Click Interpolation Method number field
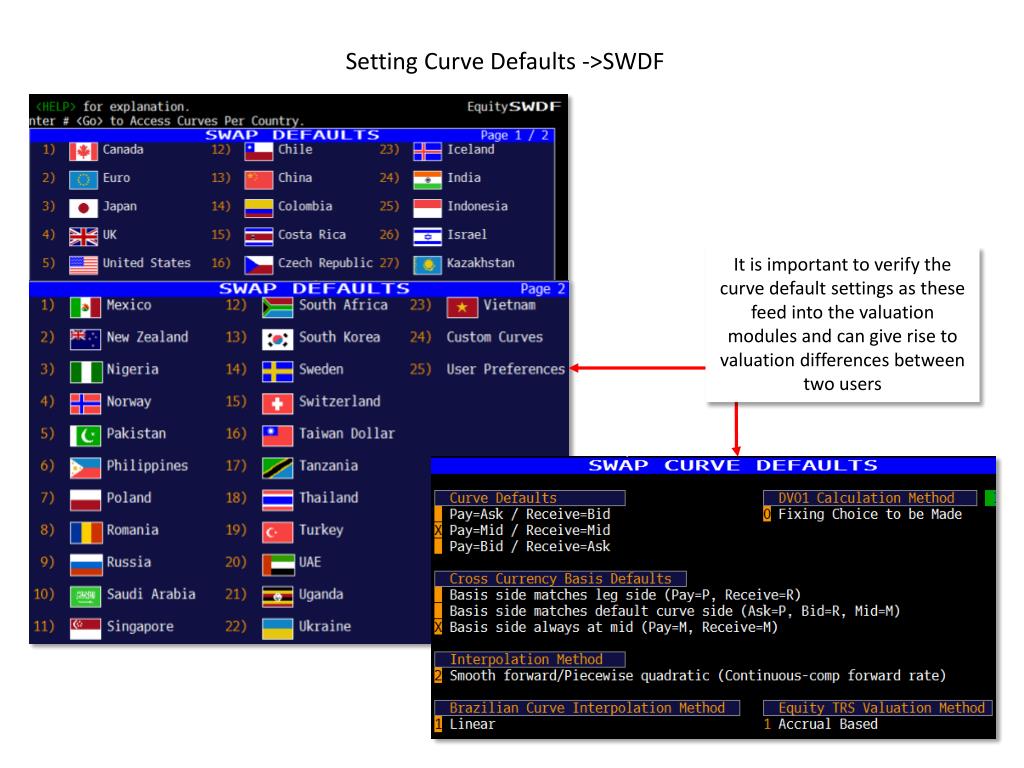This screenshot has width=1024, height=768. 438,676
